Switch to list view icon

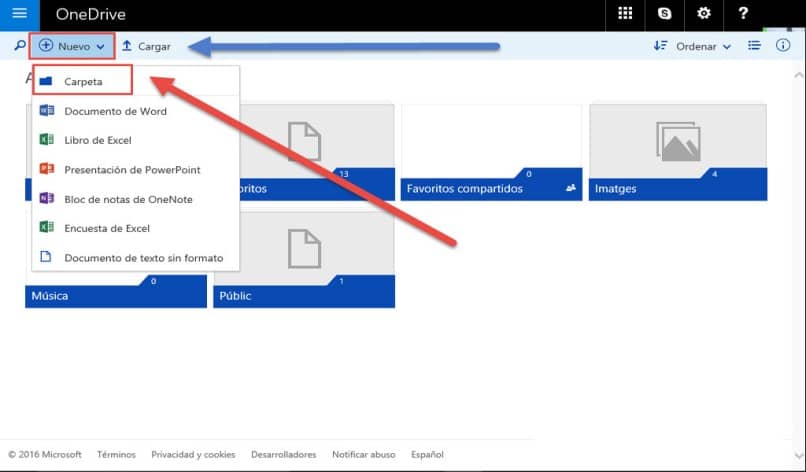coord(754,46)
